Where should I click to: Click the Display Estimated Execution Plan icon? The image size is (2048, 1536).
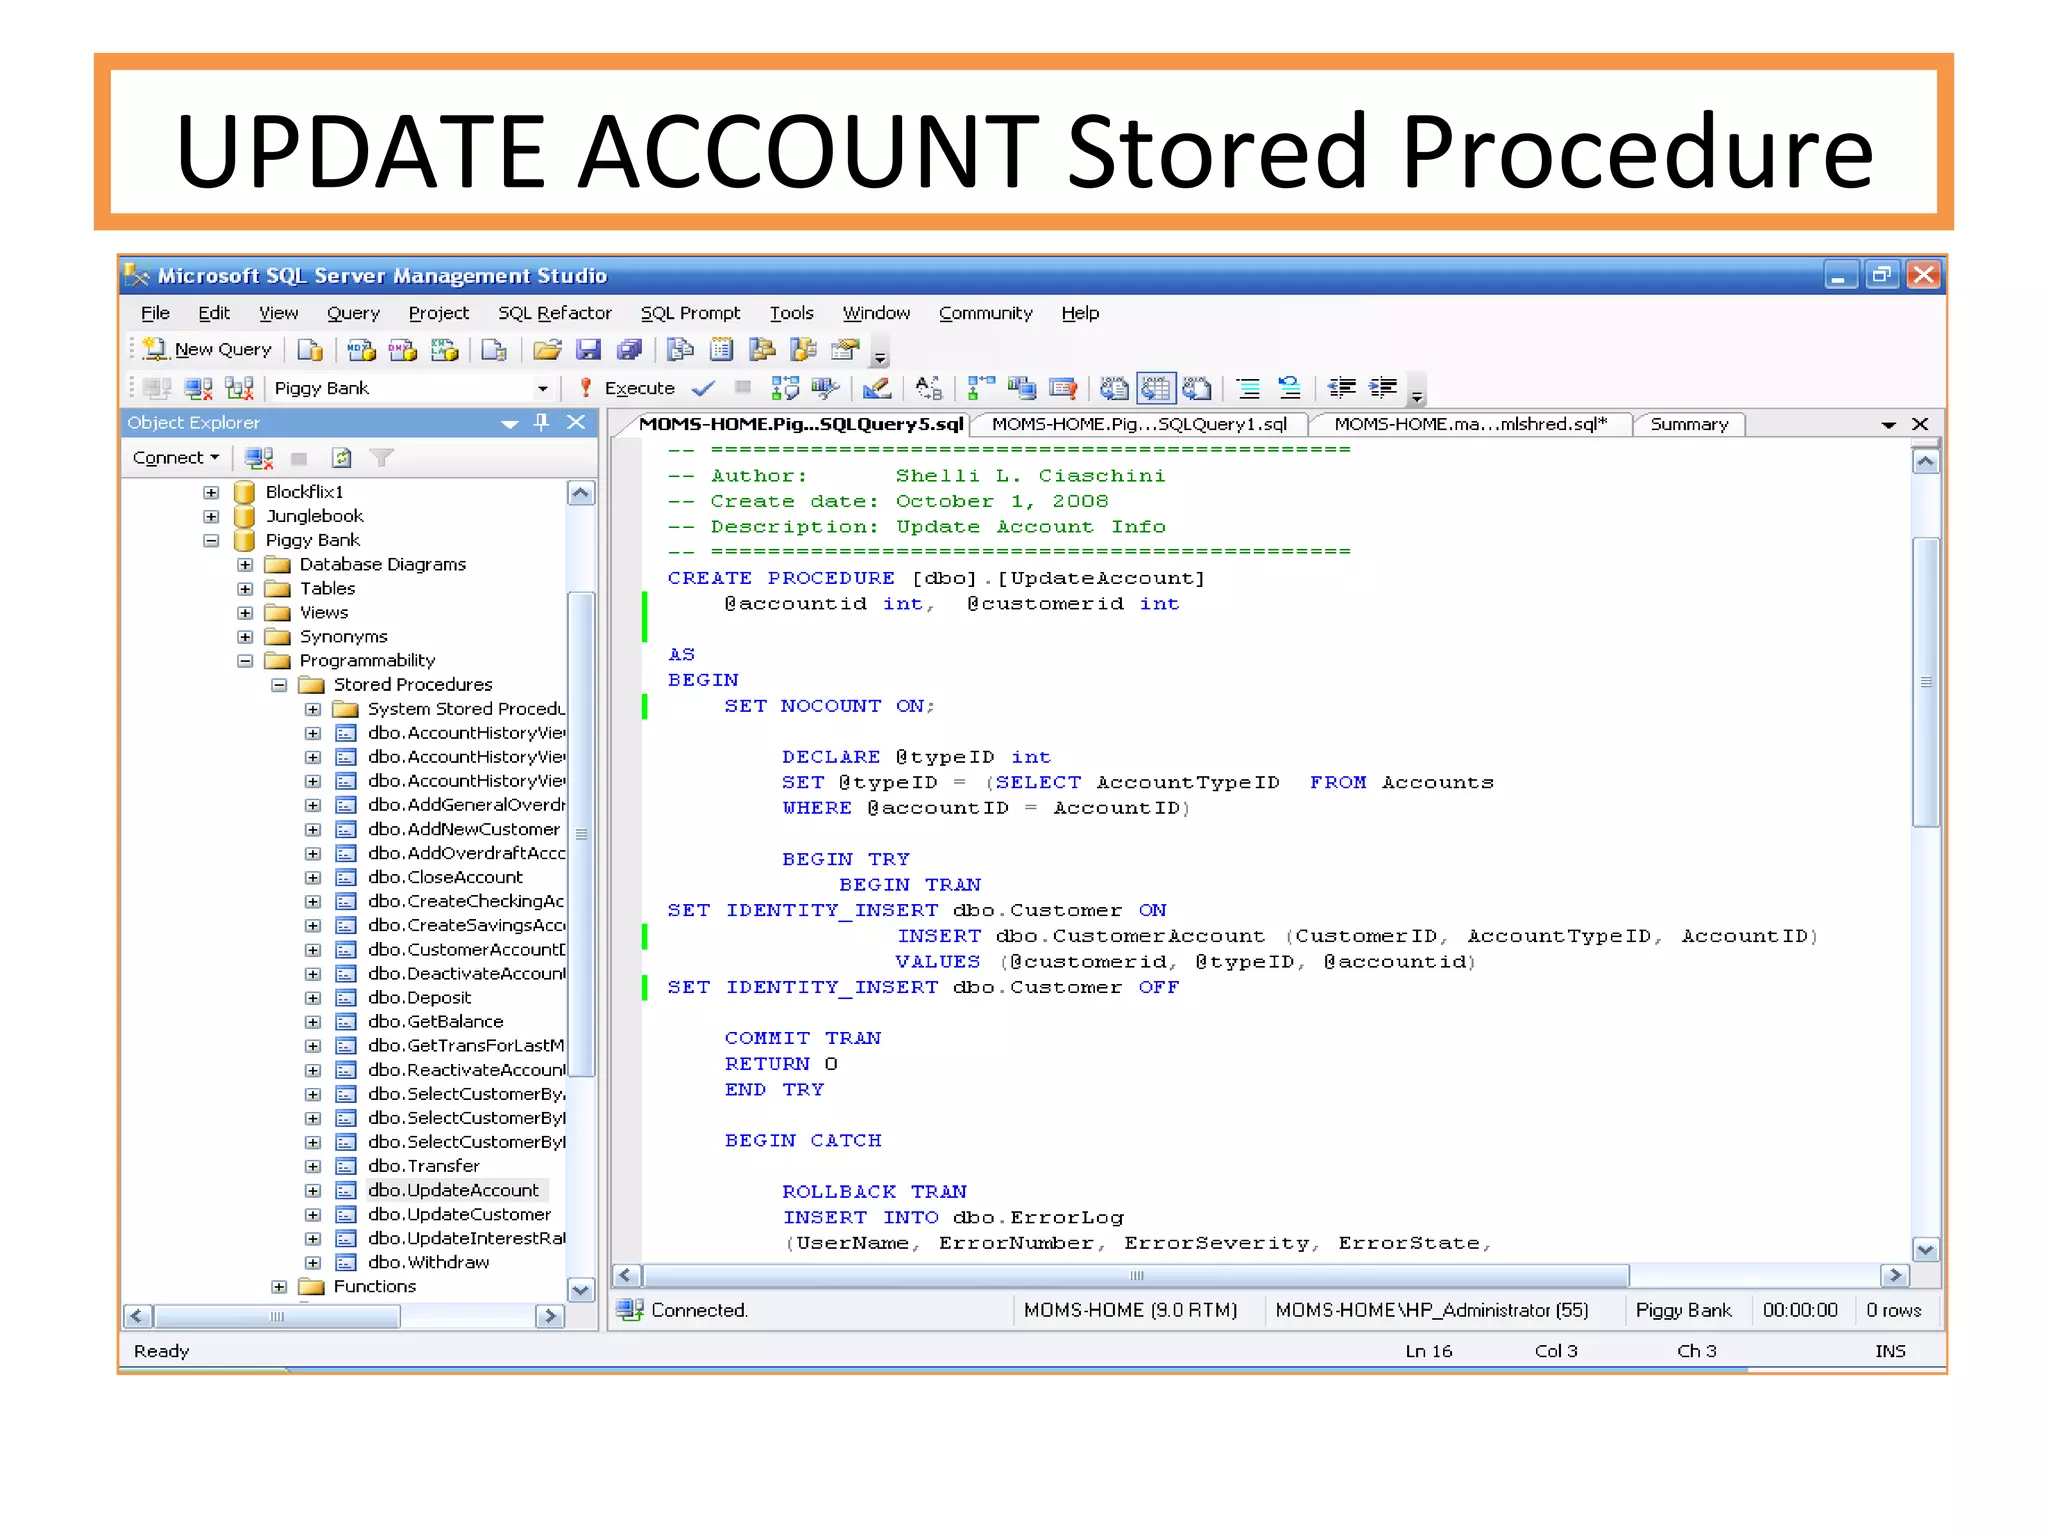[x=785, y=388]
